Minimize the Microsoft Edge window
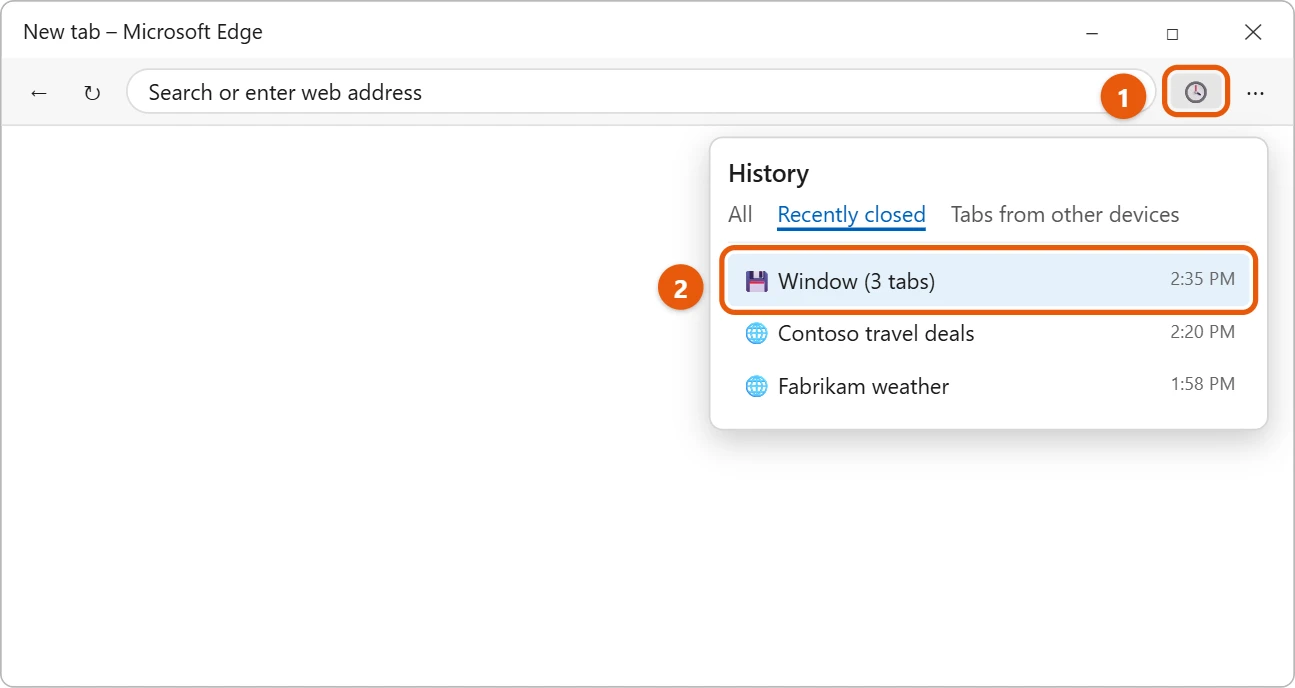Image resolution: width=1295 pixels, height=688 pixels. tap(1091, 33)
